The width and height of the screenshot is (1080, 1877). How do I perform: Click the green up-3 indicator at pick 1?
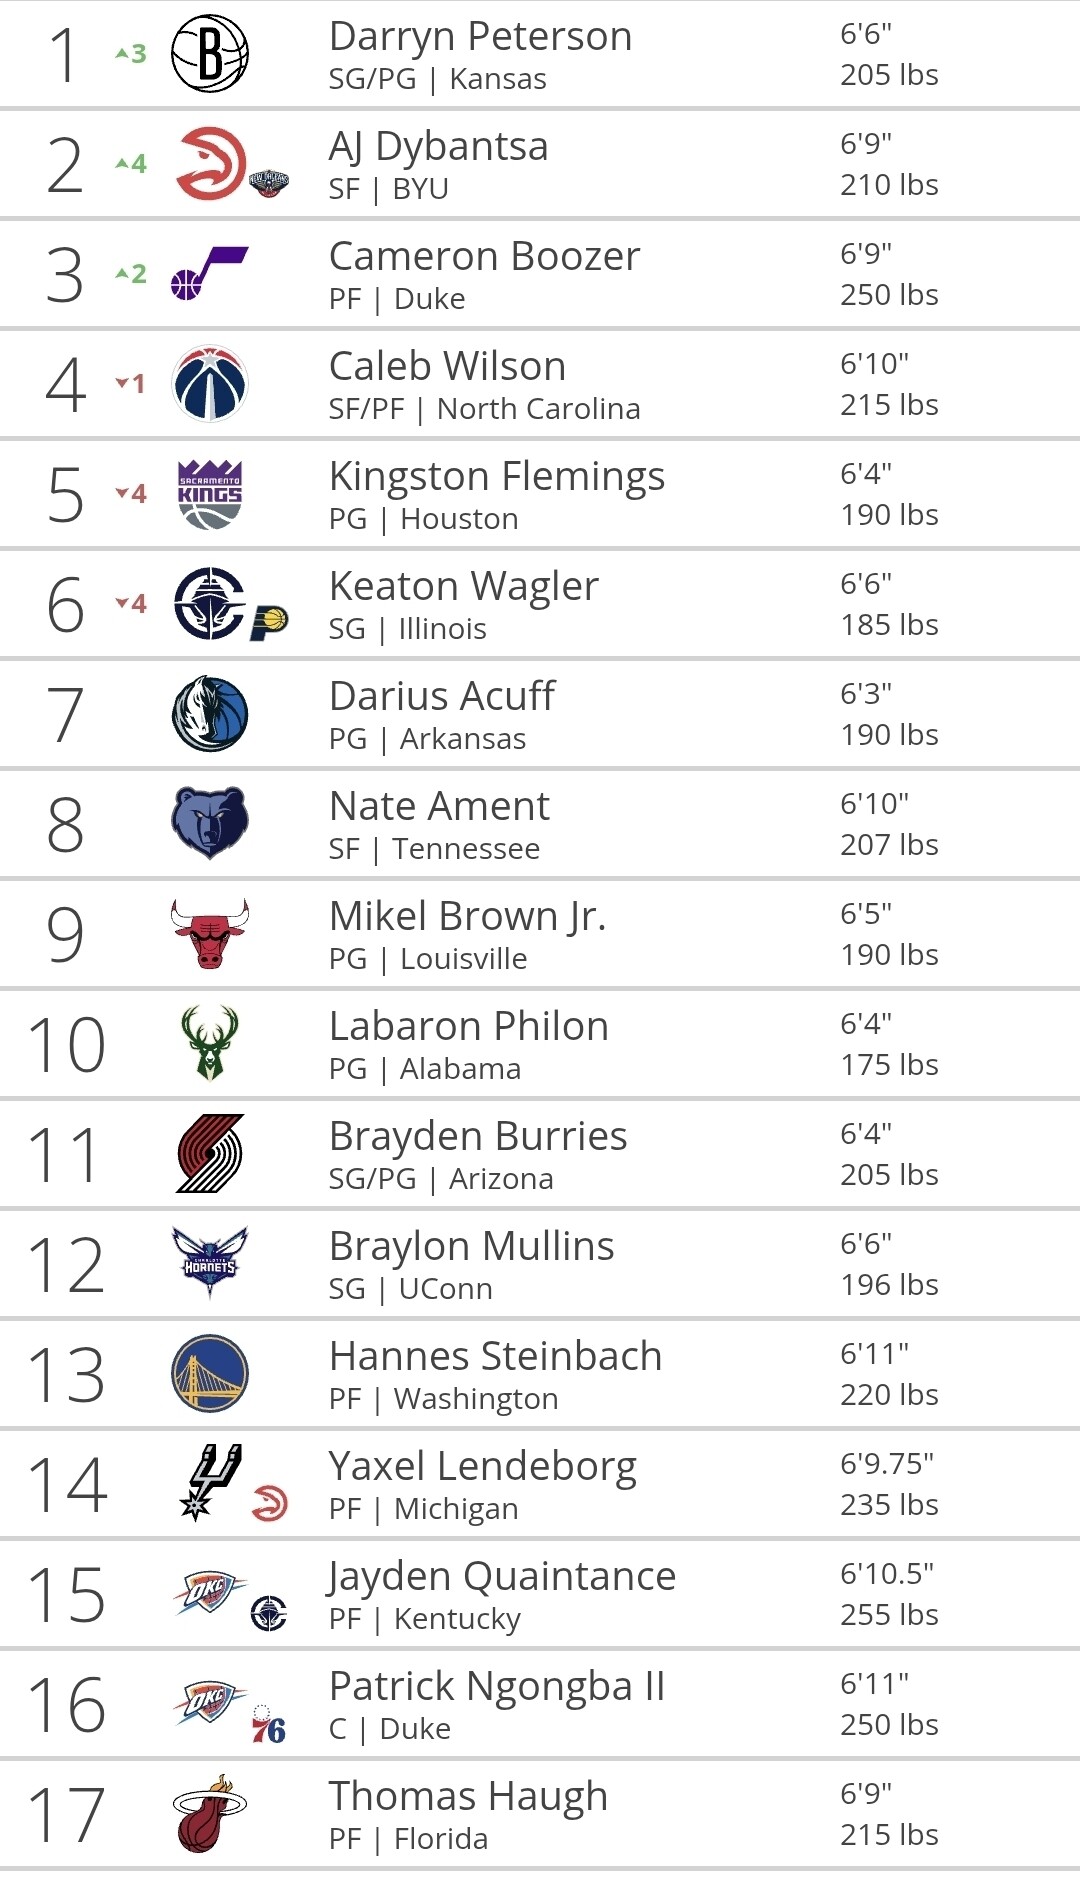(x=131, y=54)
